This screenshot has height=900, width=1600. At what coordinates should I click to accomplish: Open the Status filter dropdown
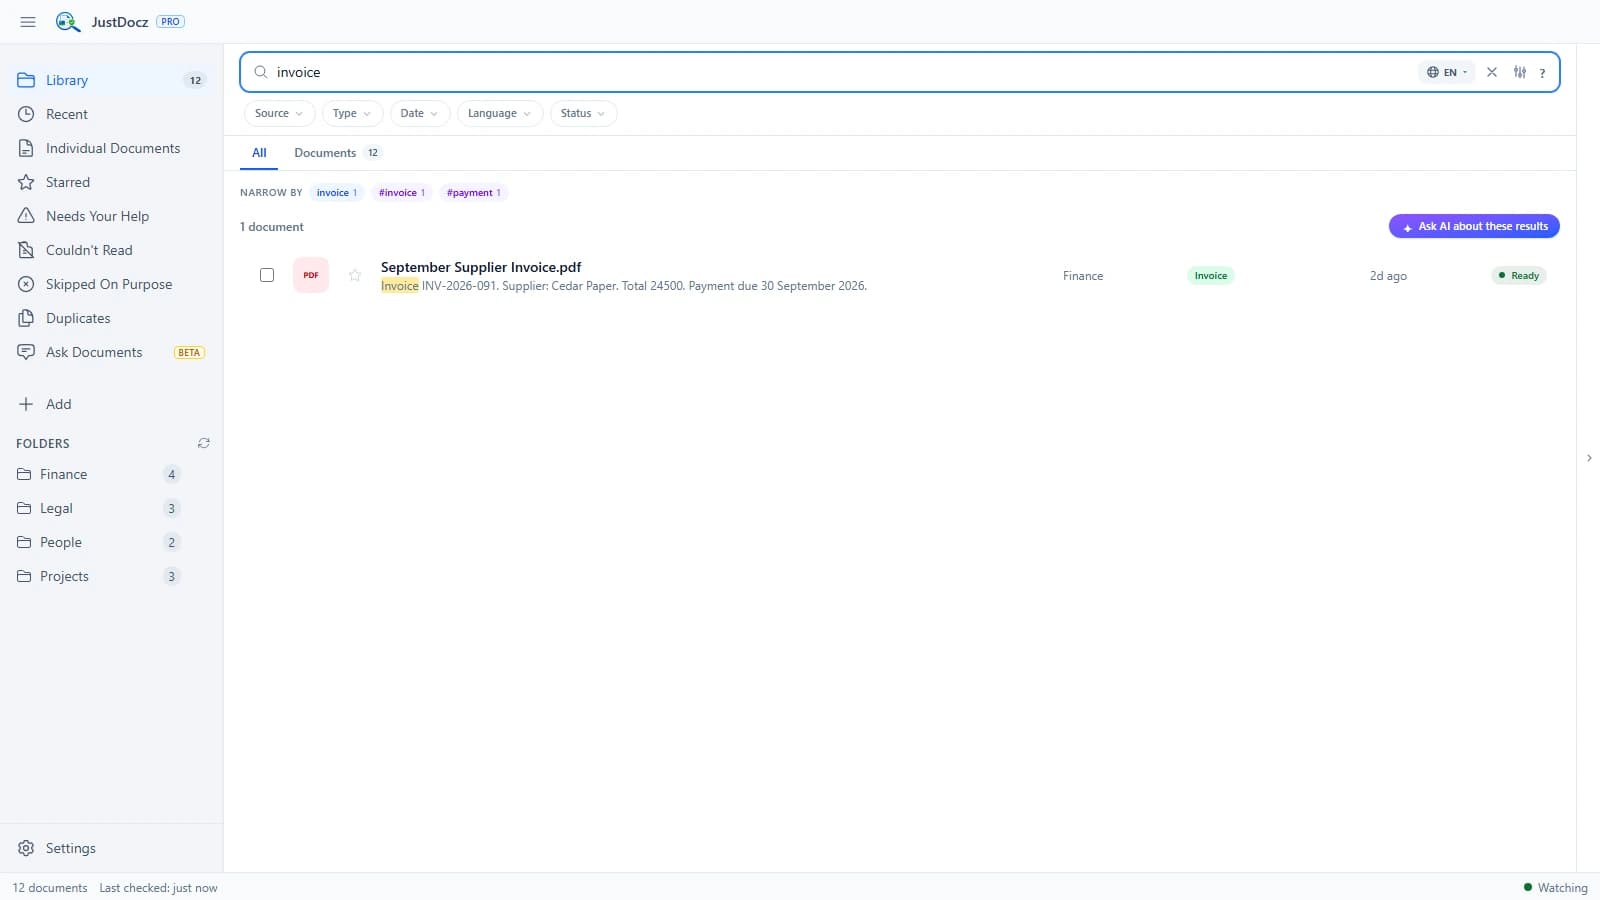point(583,113)
